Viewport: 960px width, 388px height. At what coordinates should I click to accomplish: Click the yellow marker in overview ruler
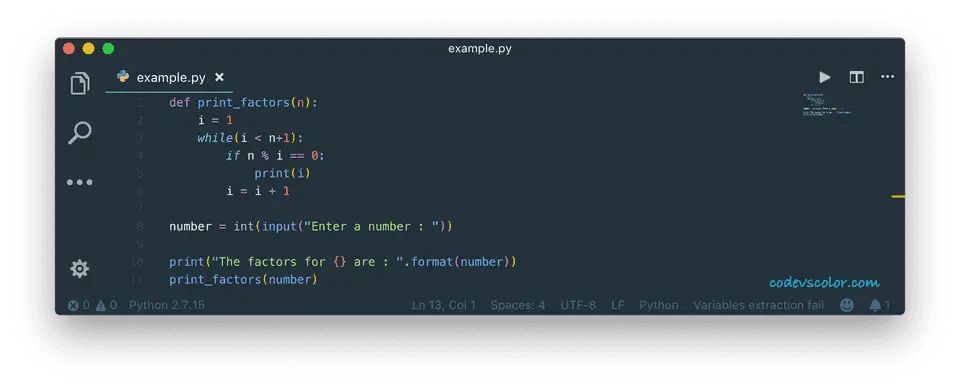[898, 196]
